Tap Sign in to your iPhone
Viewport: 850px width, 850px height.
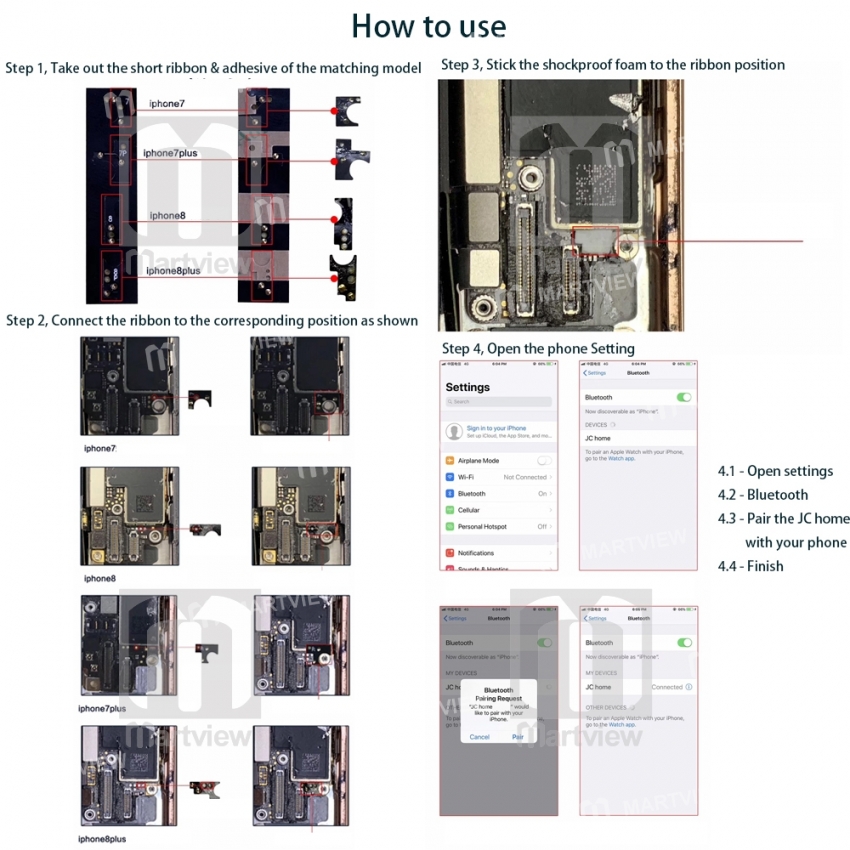496,428
